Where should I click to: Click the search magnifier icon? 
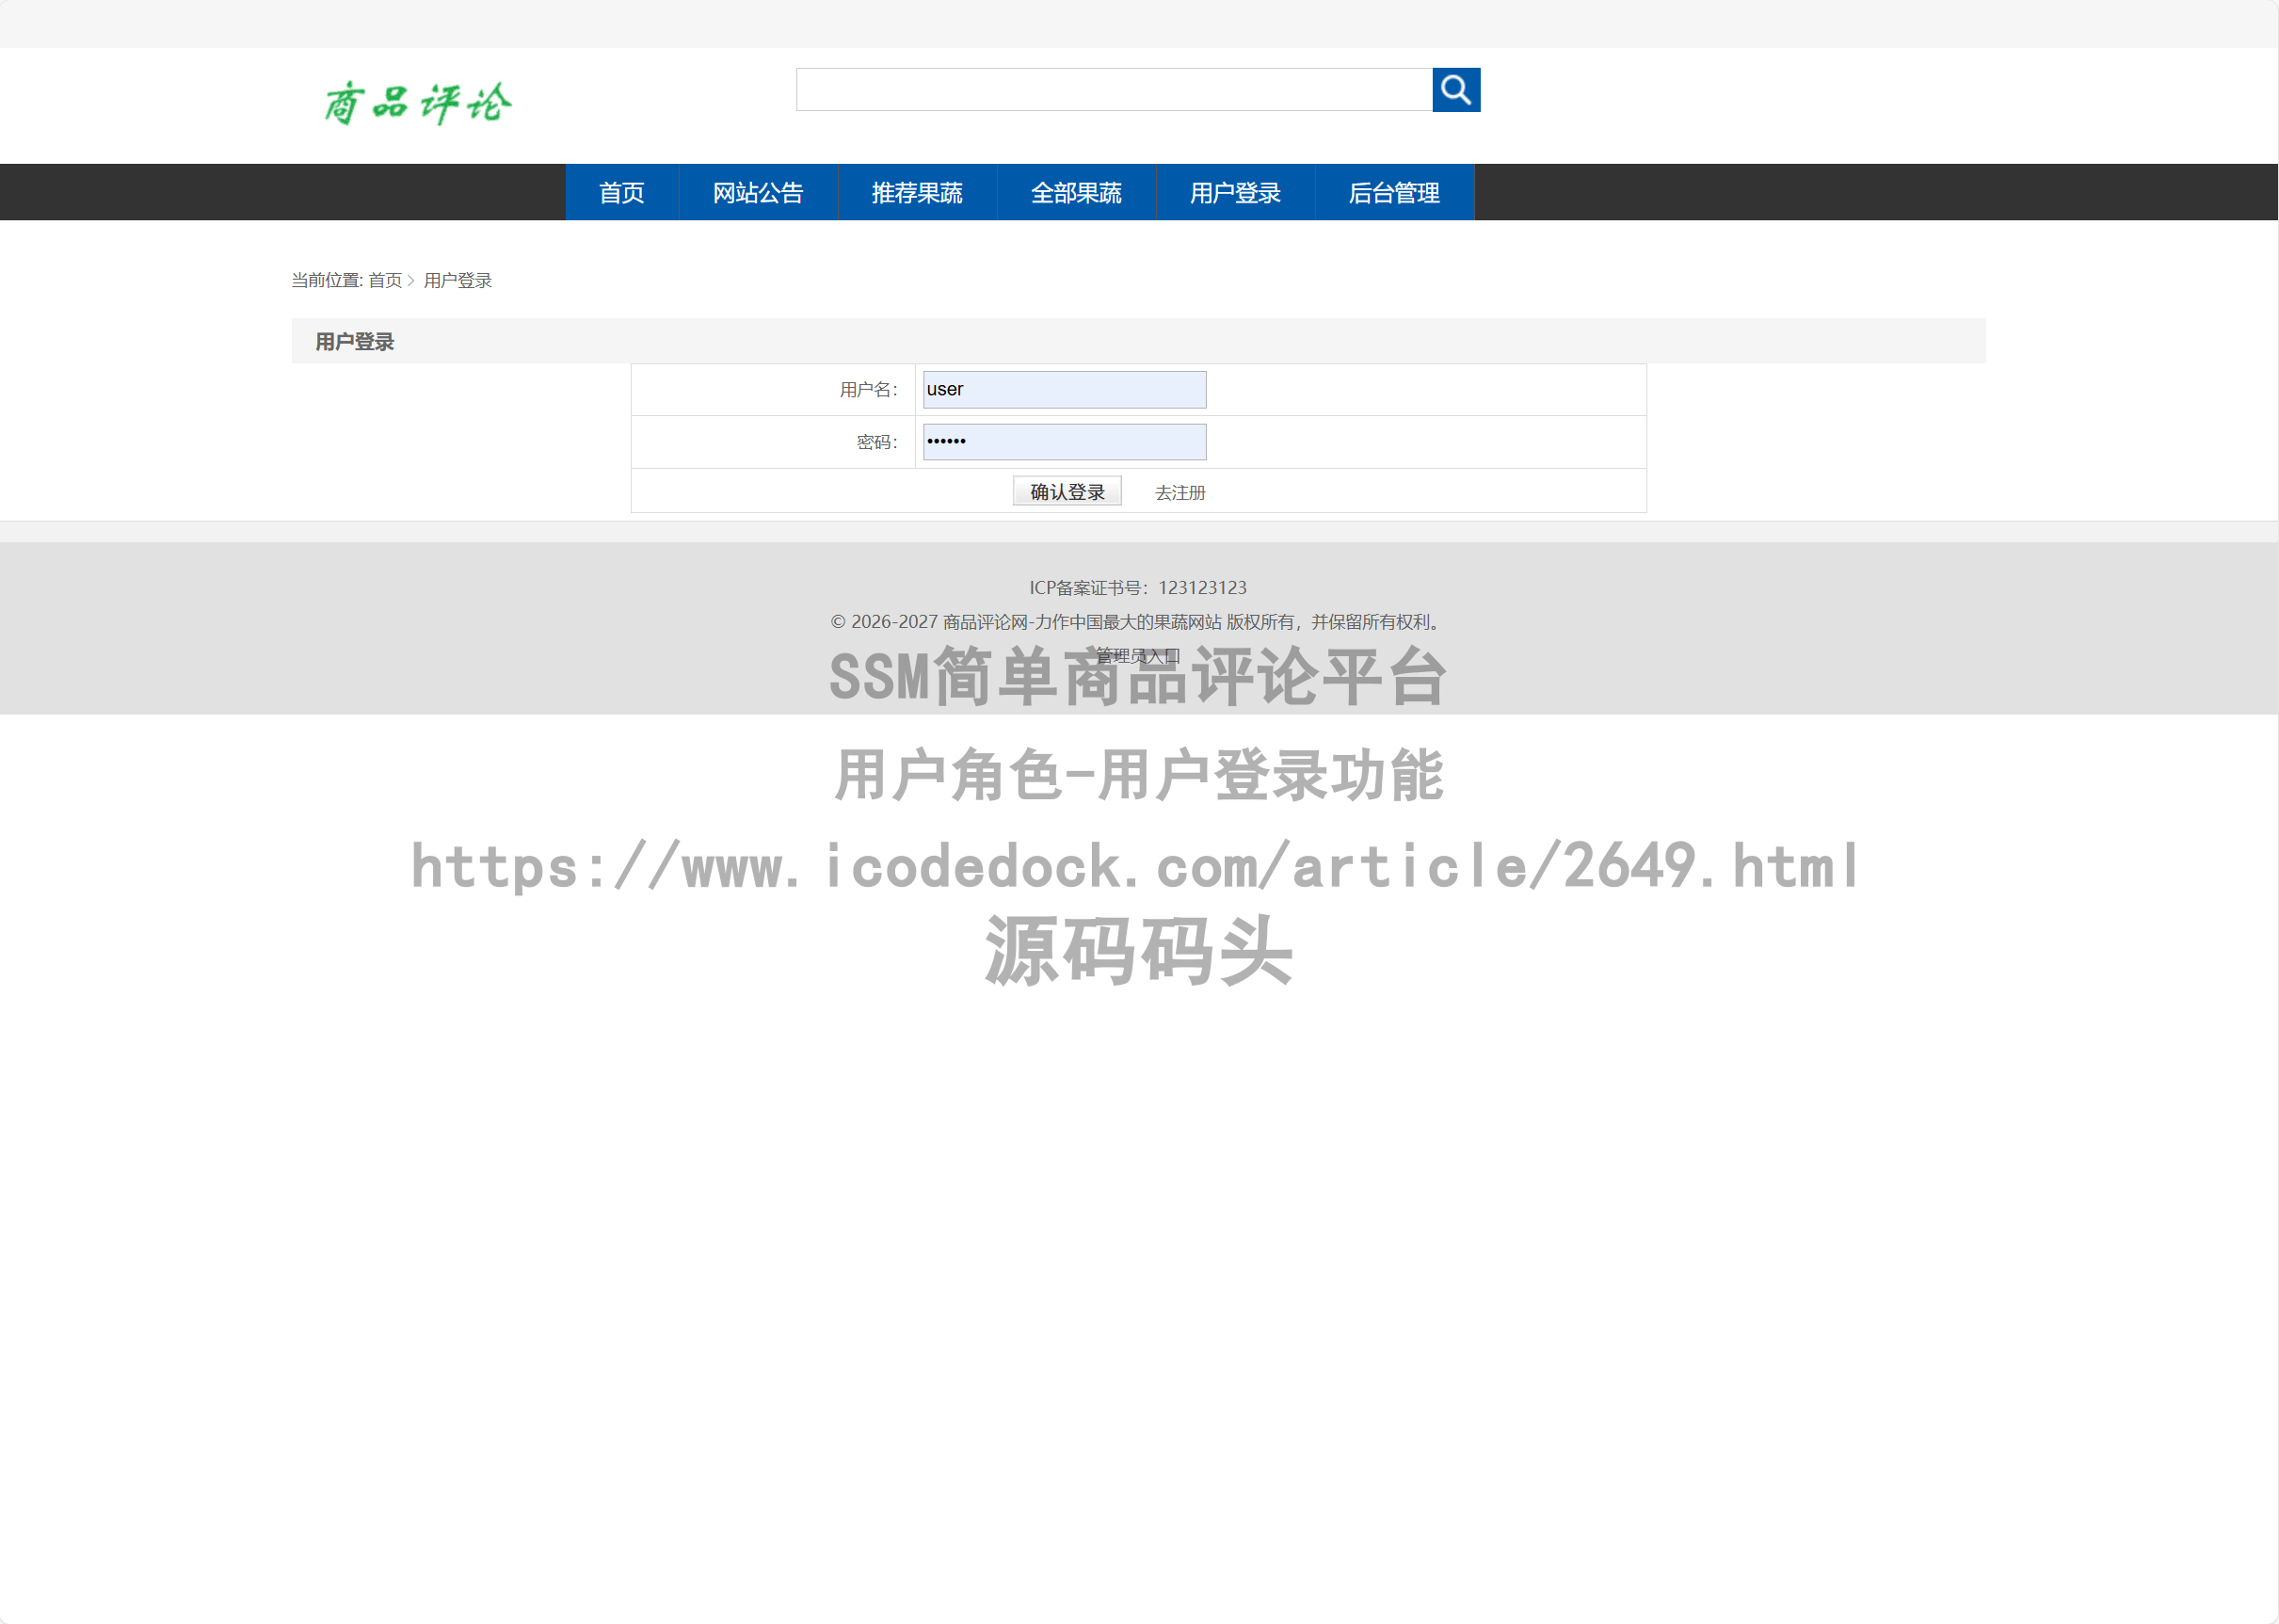pos(1455,90)
